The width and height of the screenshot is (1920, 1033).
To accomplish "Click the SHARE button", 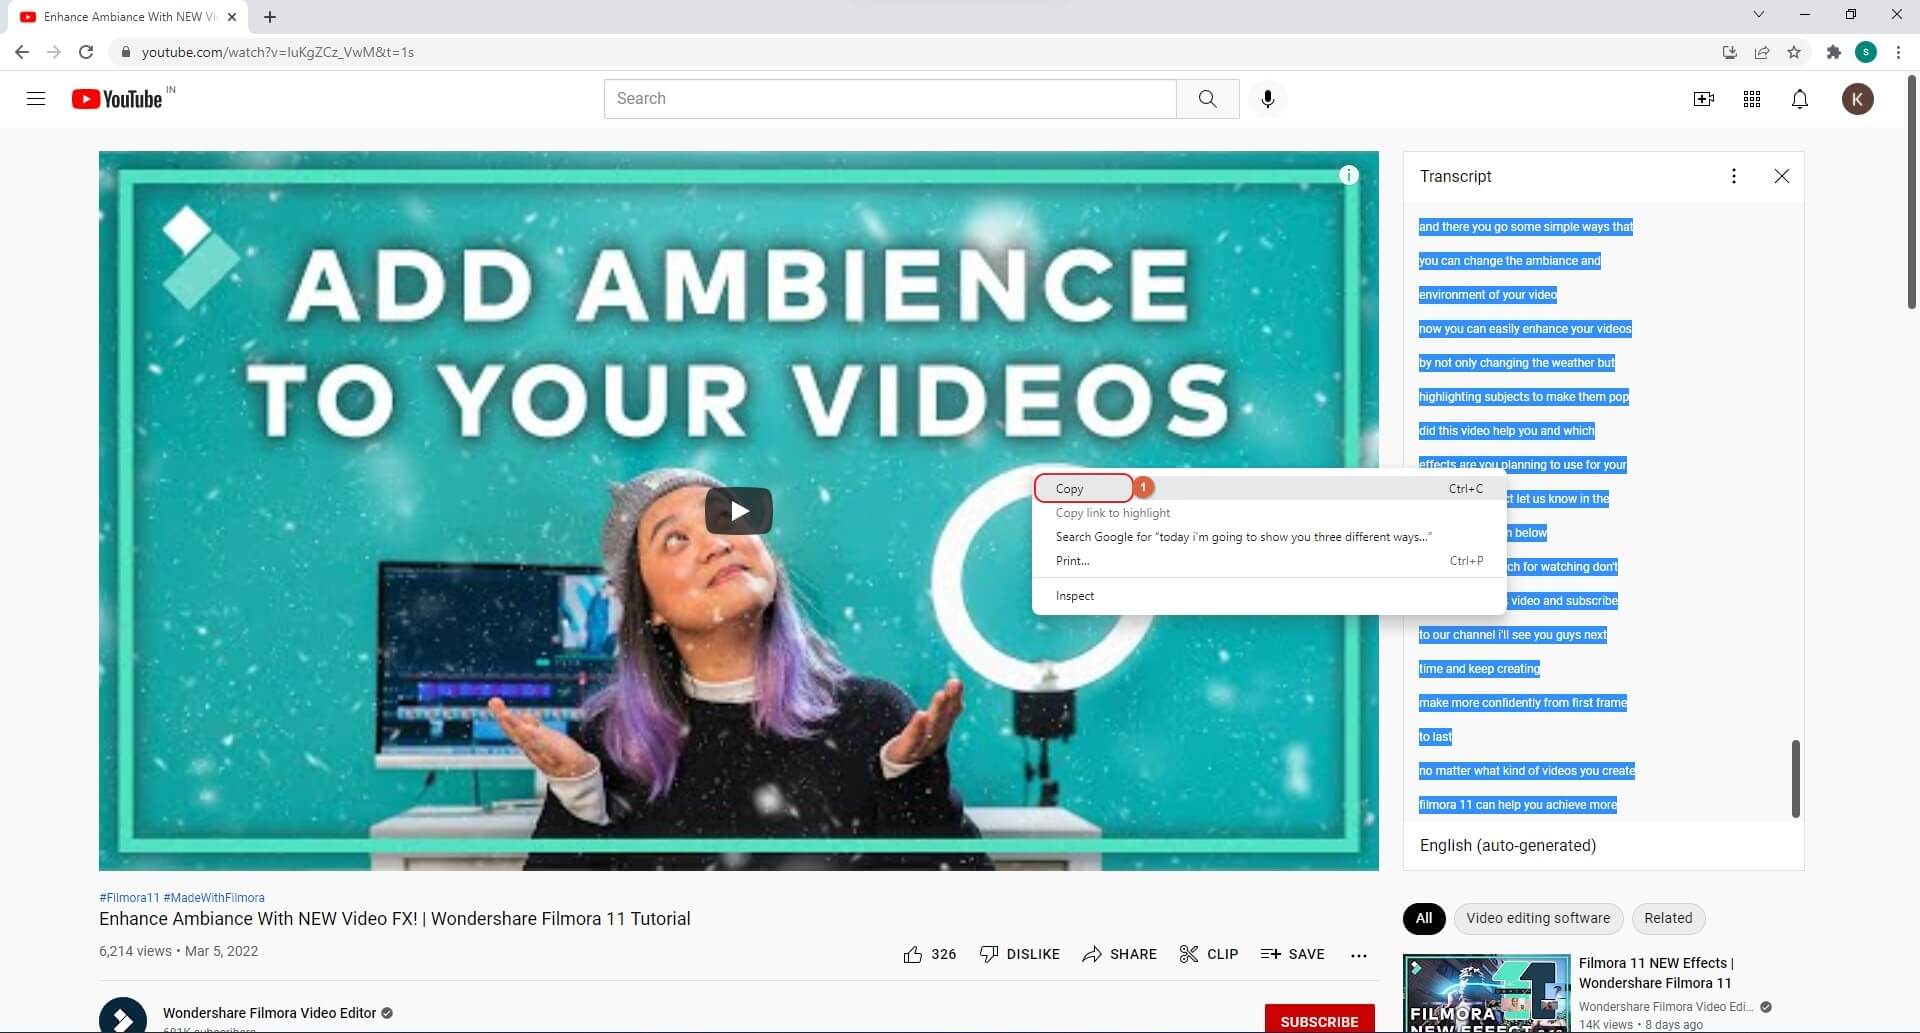I will (1119, 954).
